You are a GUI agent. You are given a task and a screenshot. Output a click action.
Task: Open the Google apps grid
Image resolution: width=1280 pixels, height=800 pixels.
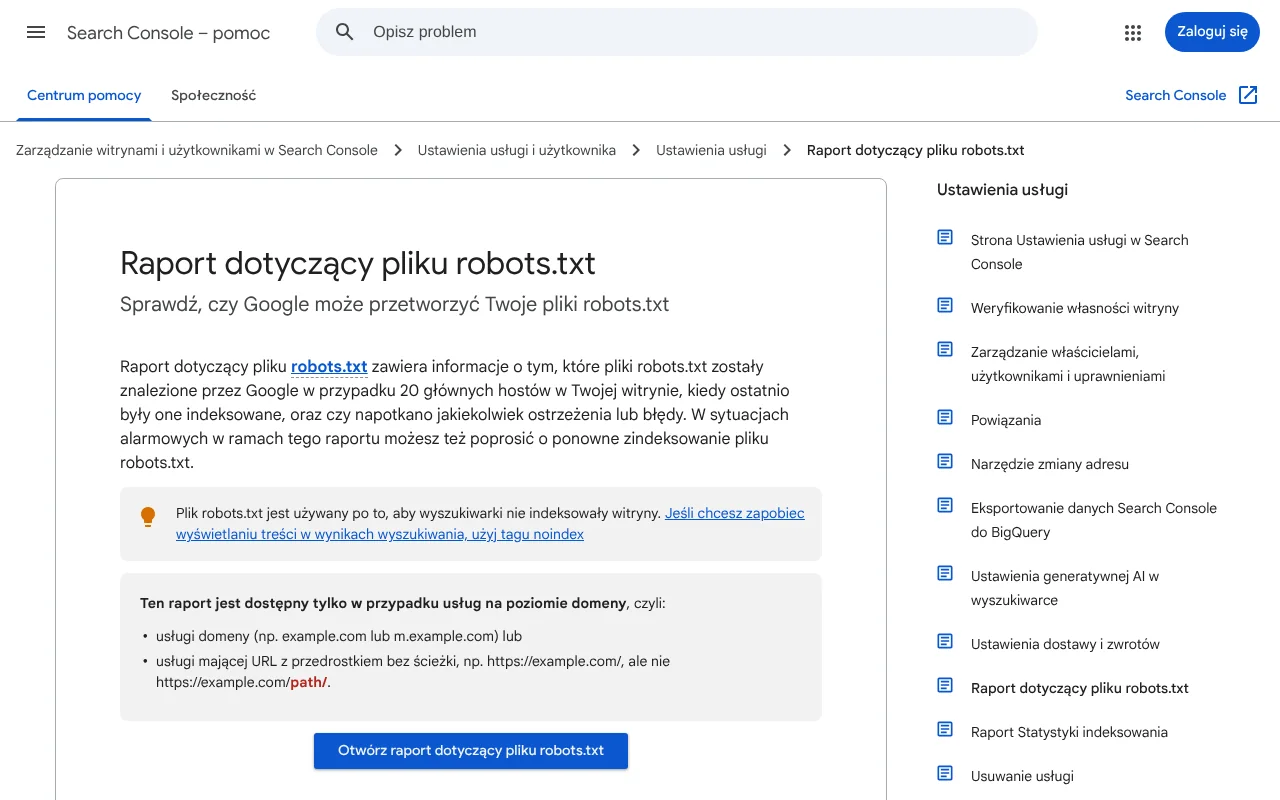(1133, 33)
